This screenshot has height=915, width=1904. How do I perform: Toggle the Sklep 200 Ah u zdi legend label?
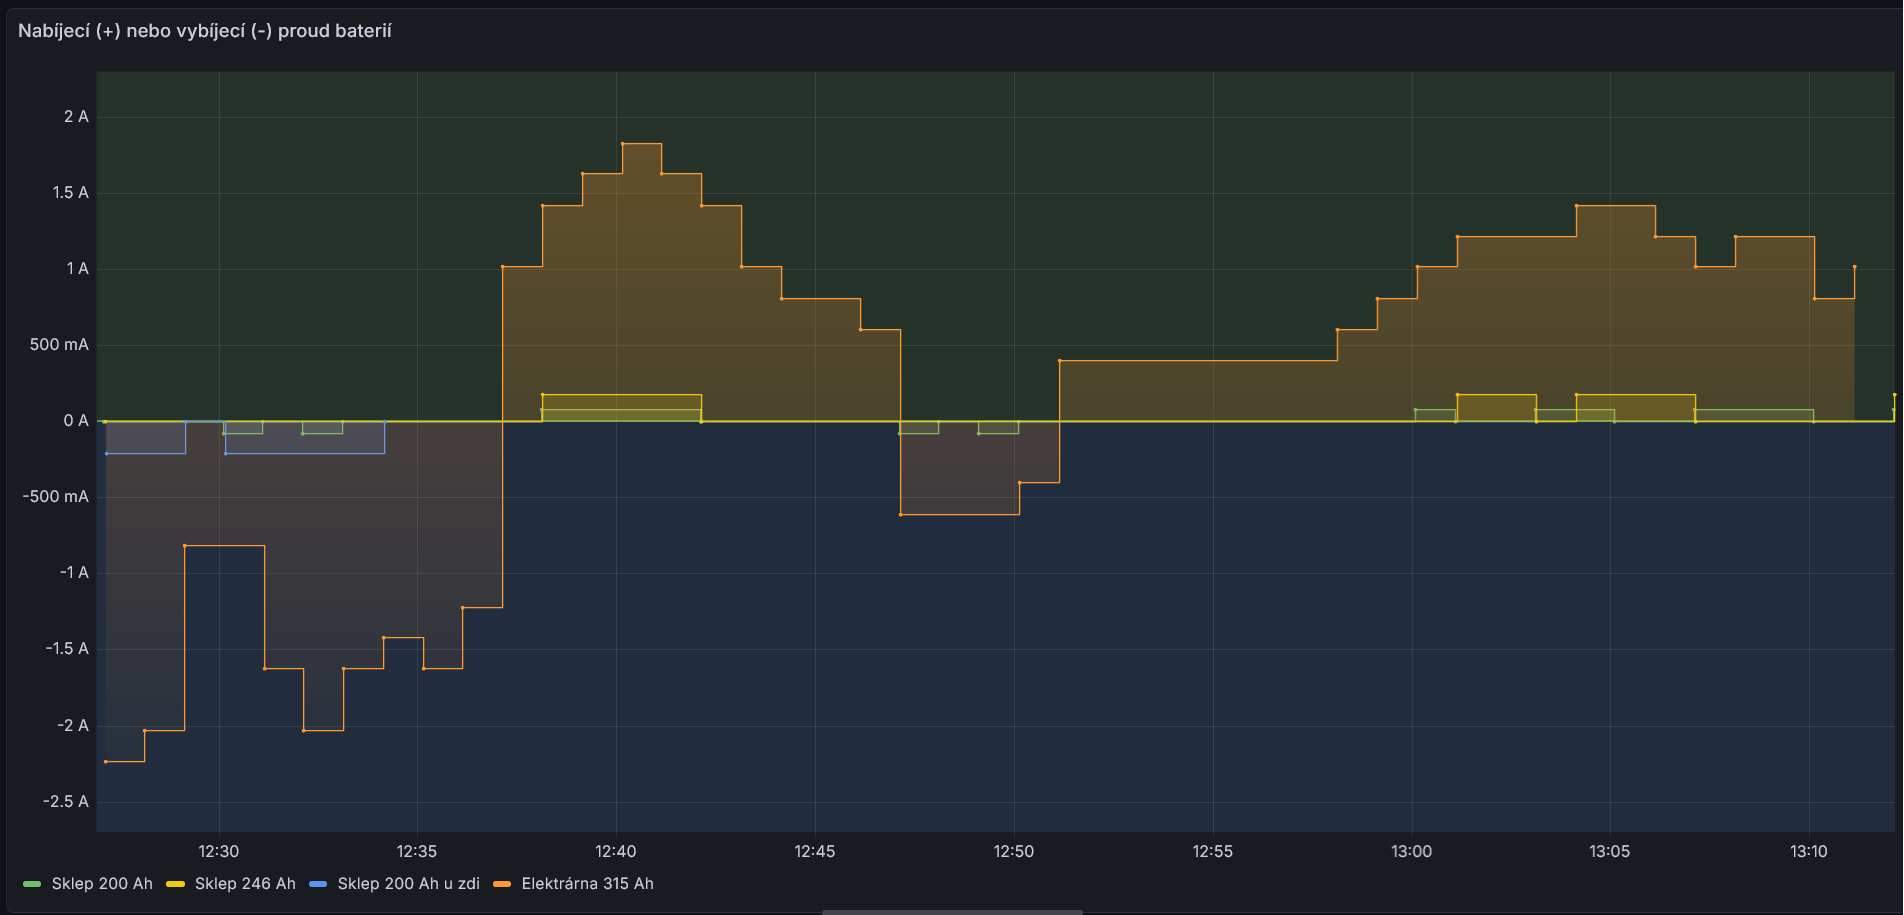tap(408, 884)
